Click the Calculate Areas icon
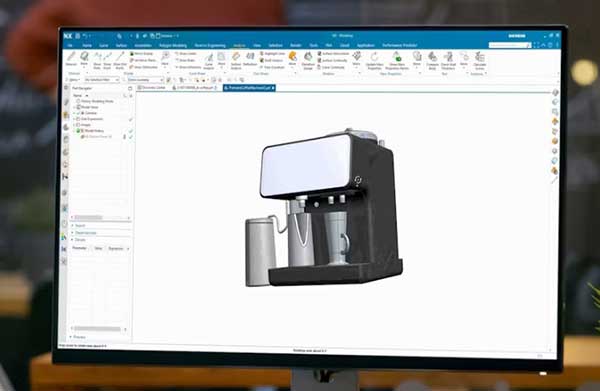 tap(479, 61)
